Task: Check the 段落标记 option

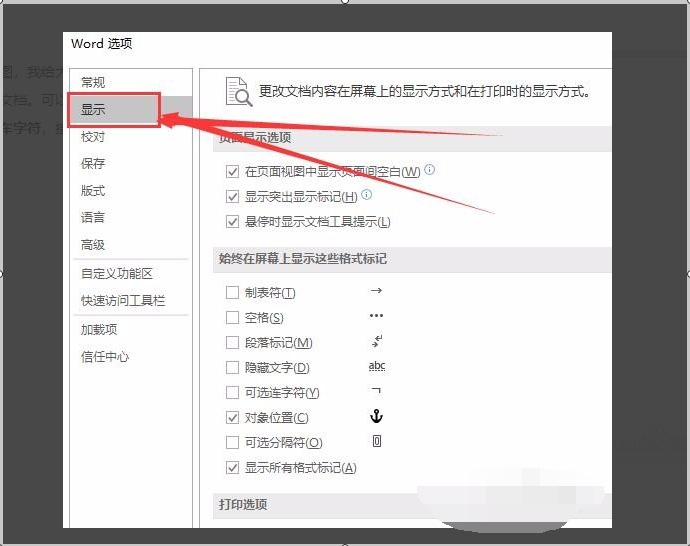Action: 232,342
